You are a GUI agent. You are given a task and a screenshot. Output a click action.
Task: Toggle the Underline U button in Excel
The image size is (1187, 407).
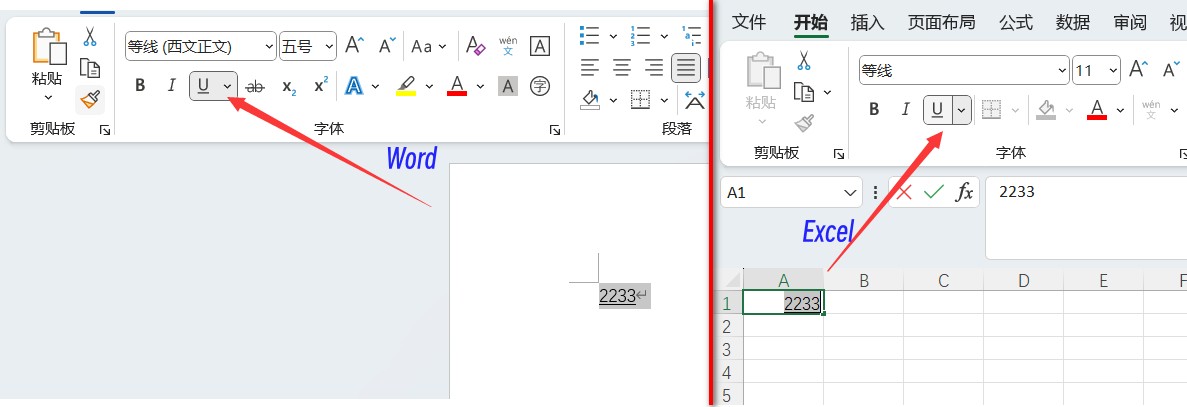pos(937,110)
